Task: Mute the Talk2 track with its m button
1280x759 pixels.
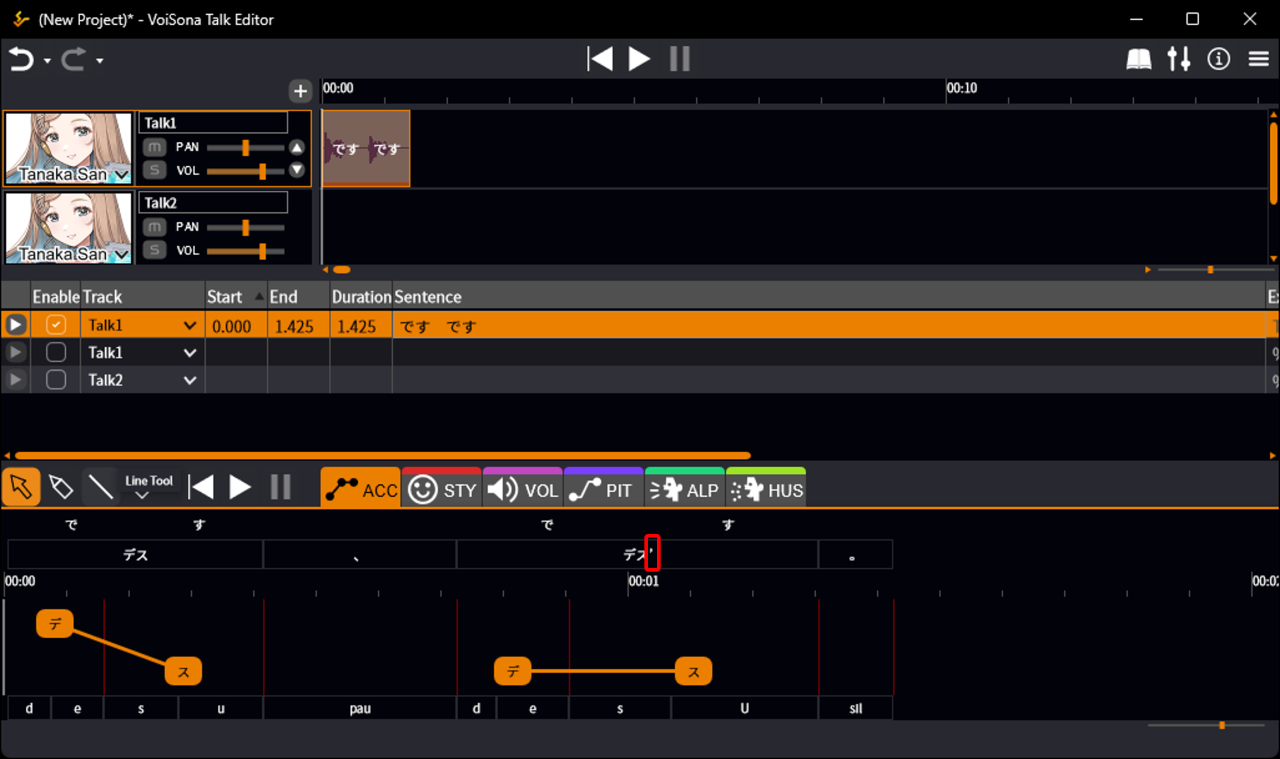Action: click(x=154, y=227)
